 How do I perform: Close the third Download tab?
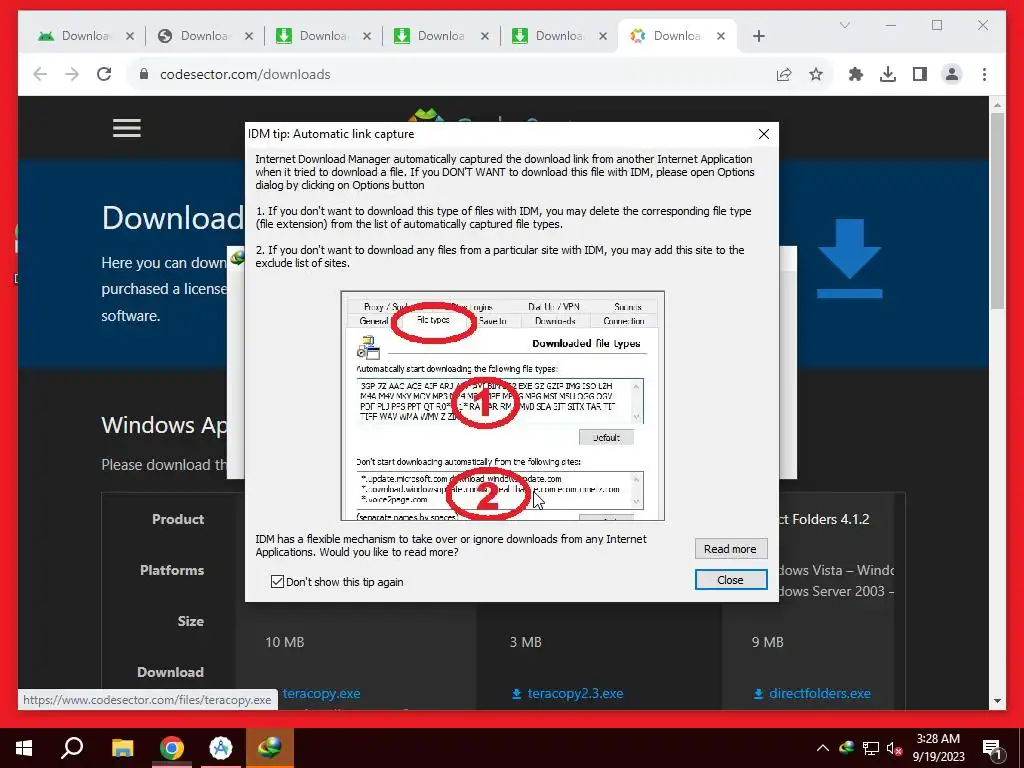coord(367,37)
